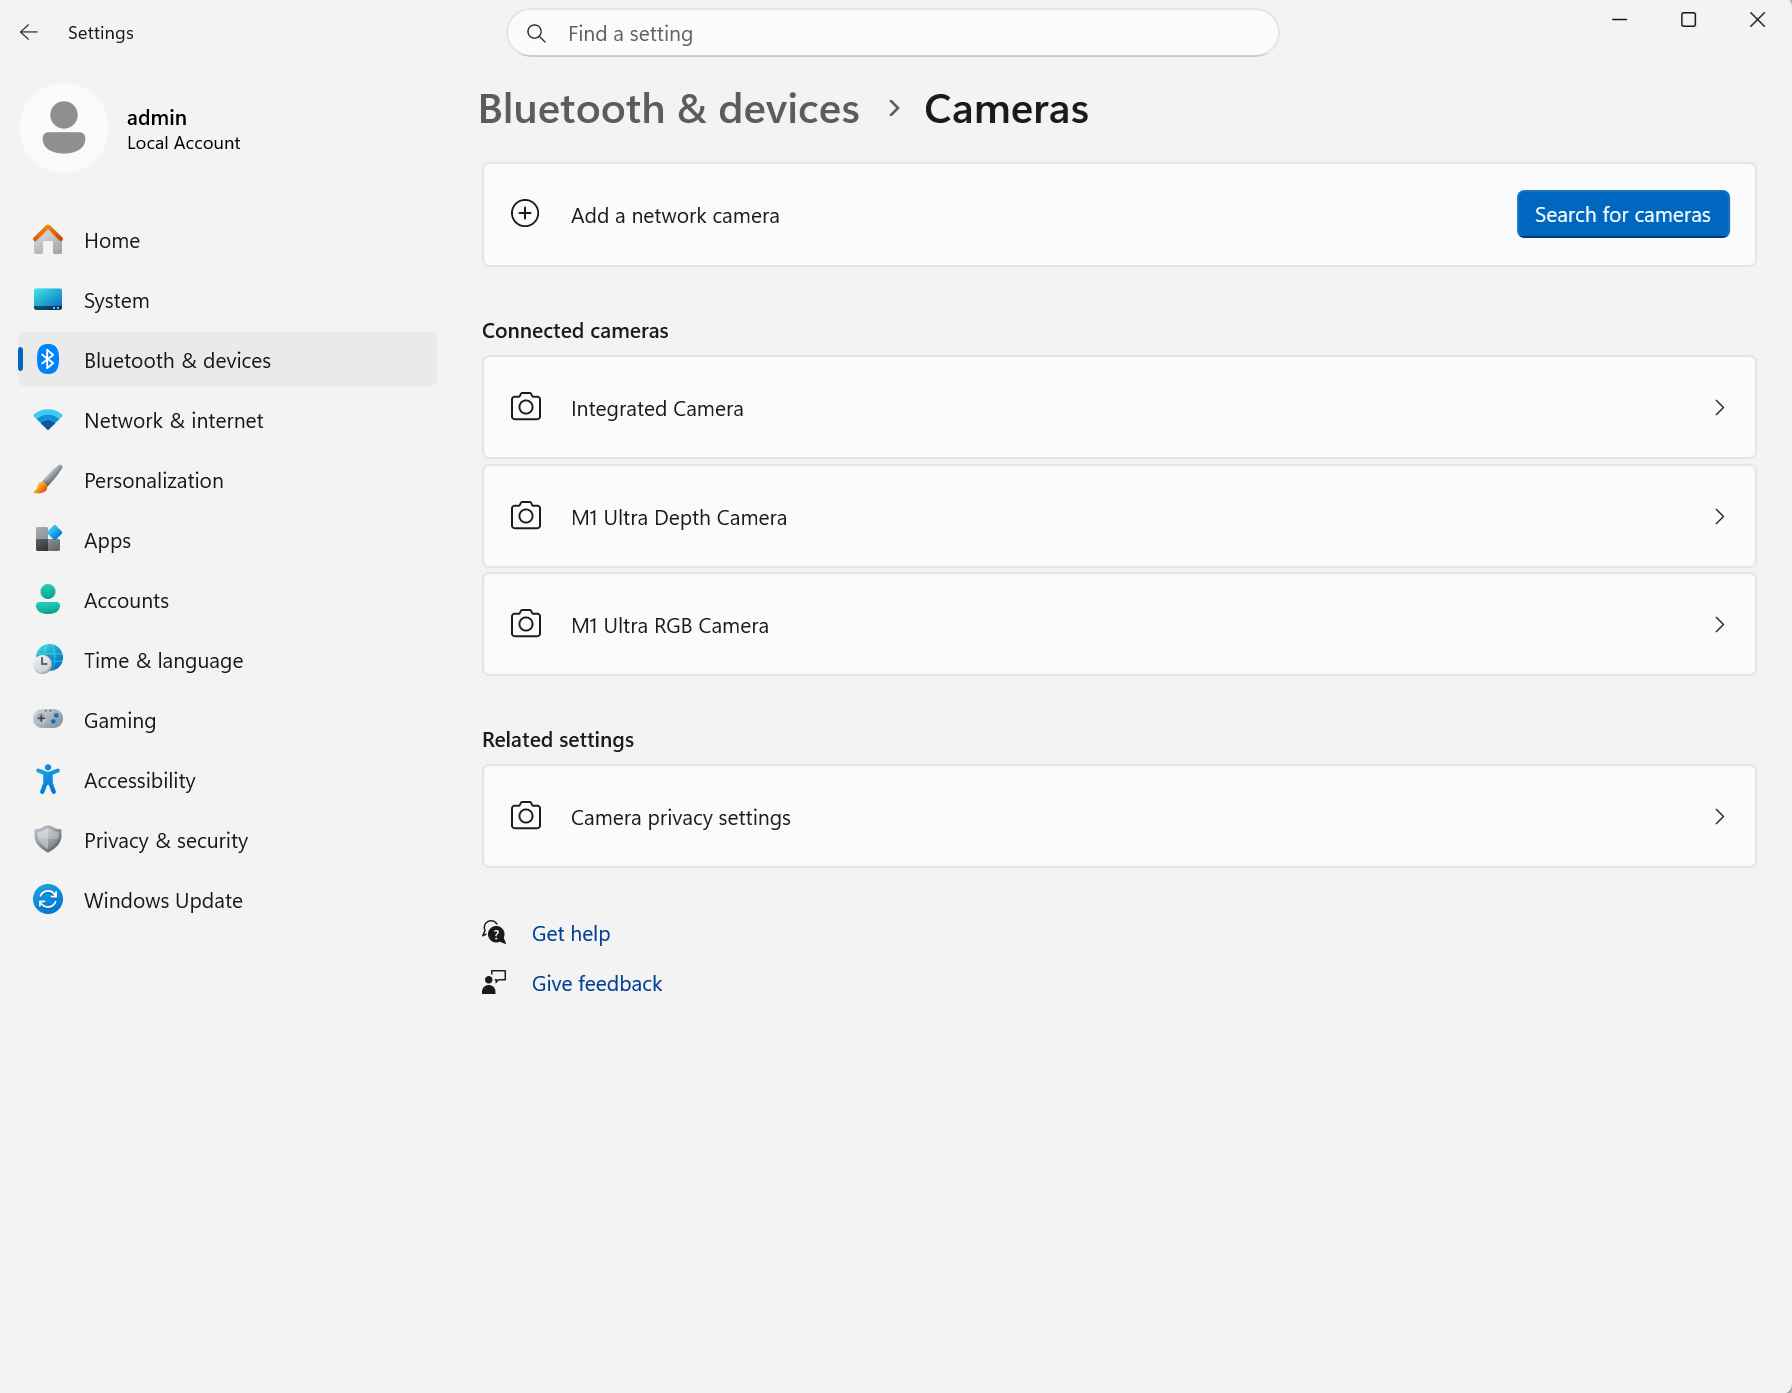Open the Home menu item
Viewport: 1792px width, 1393px height.
[228, 240]
